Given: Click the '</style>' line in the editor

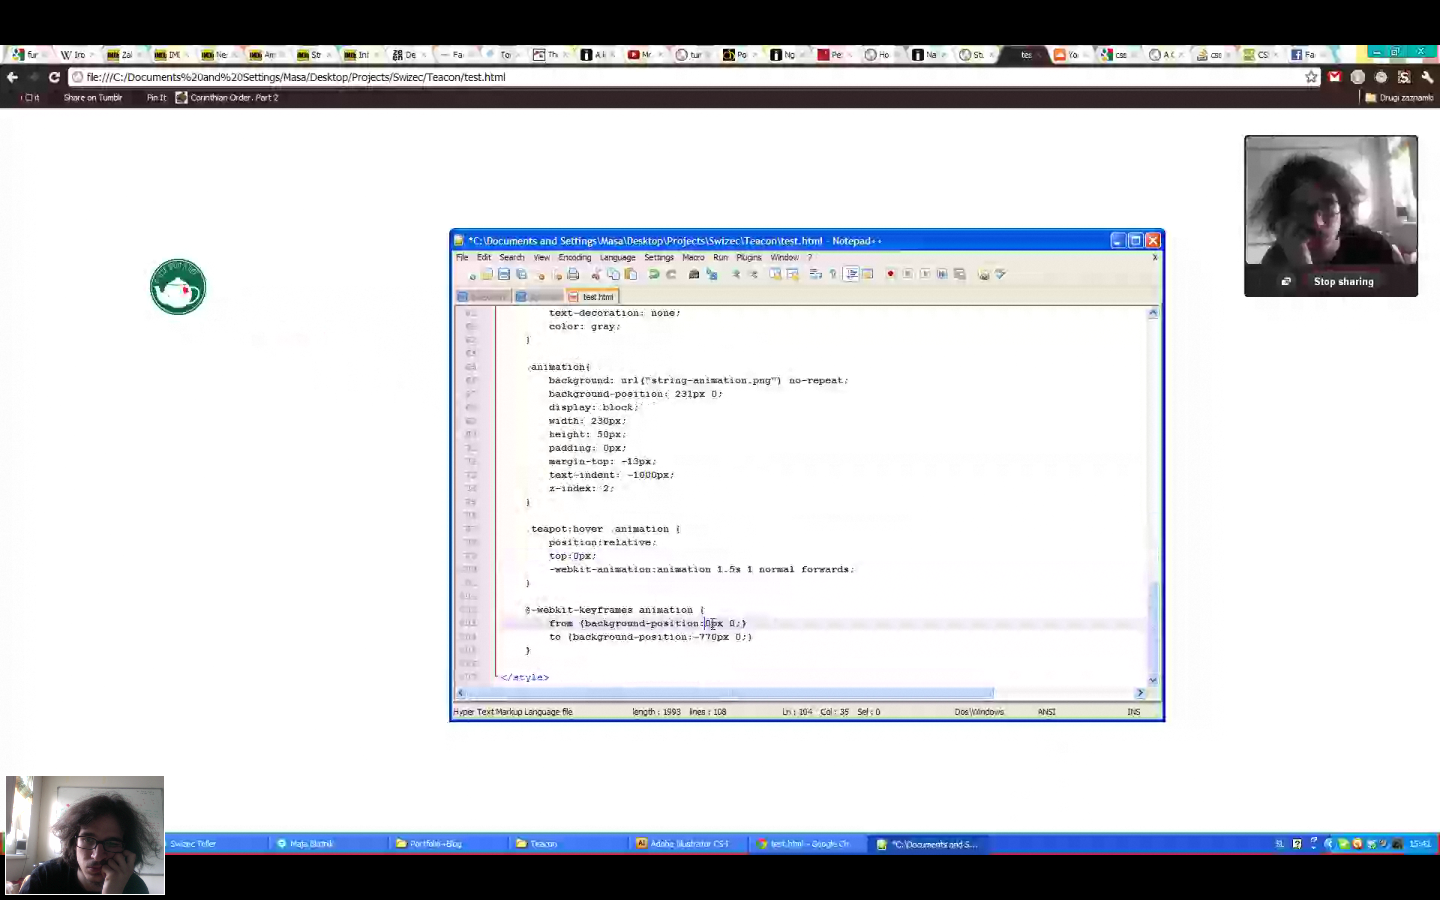Looking at the screenshot, I should tap(524, 678).
